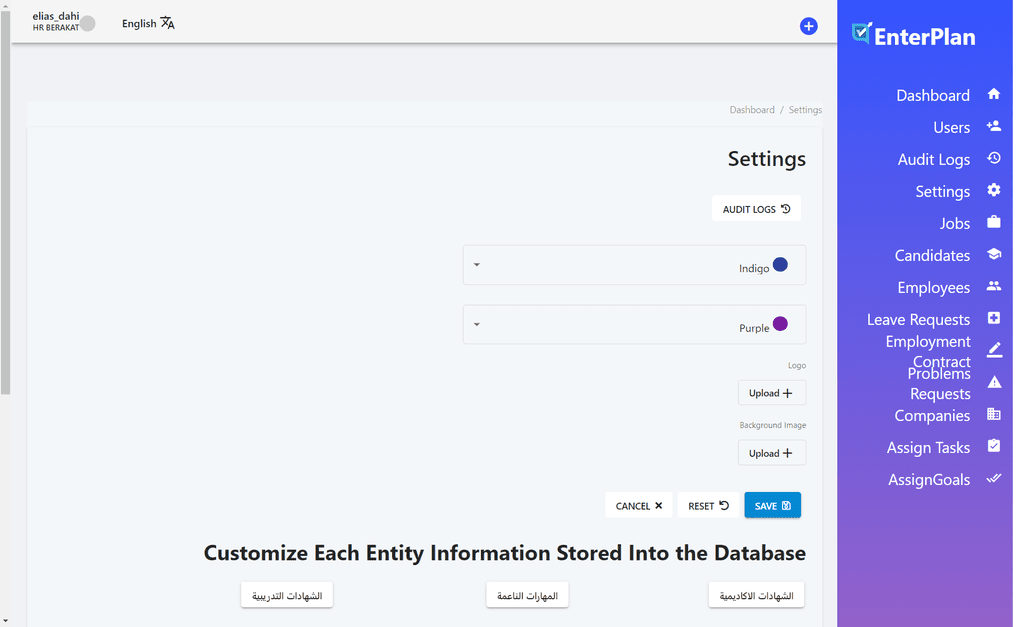Click the Problems Requests warning triangle icon

click(x=993, y=382)
